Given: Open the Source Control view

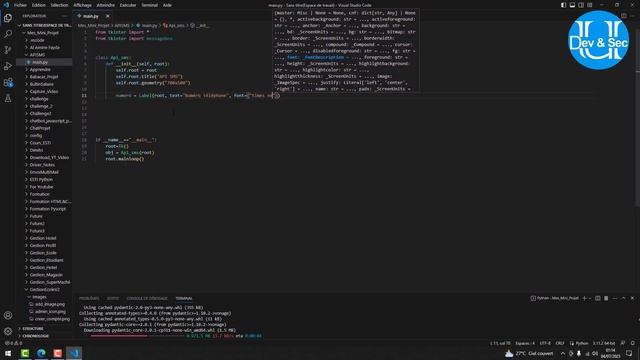Looking at the screenshot, I should [8, 50].
